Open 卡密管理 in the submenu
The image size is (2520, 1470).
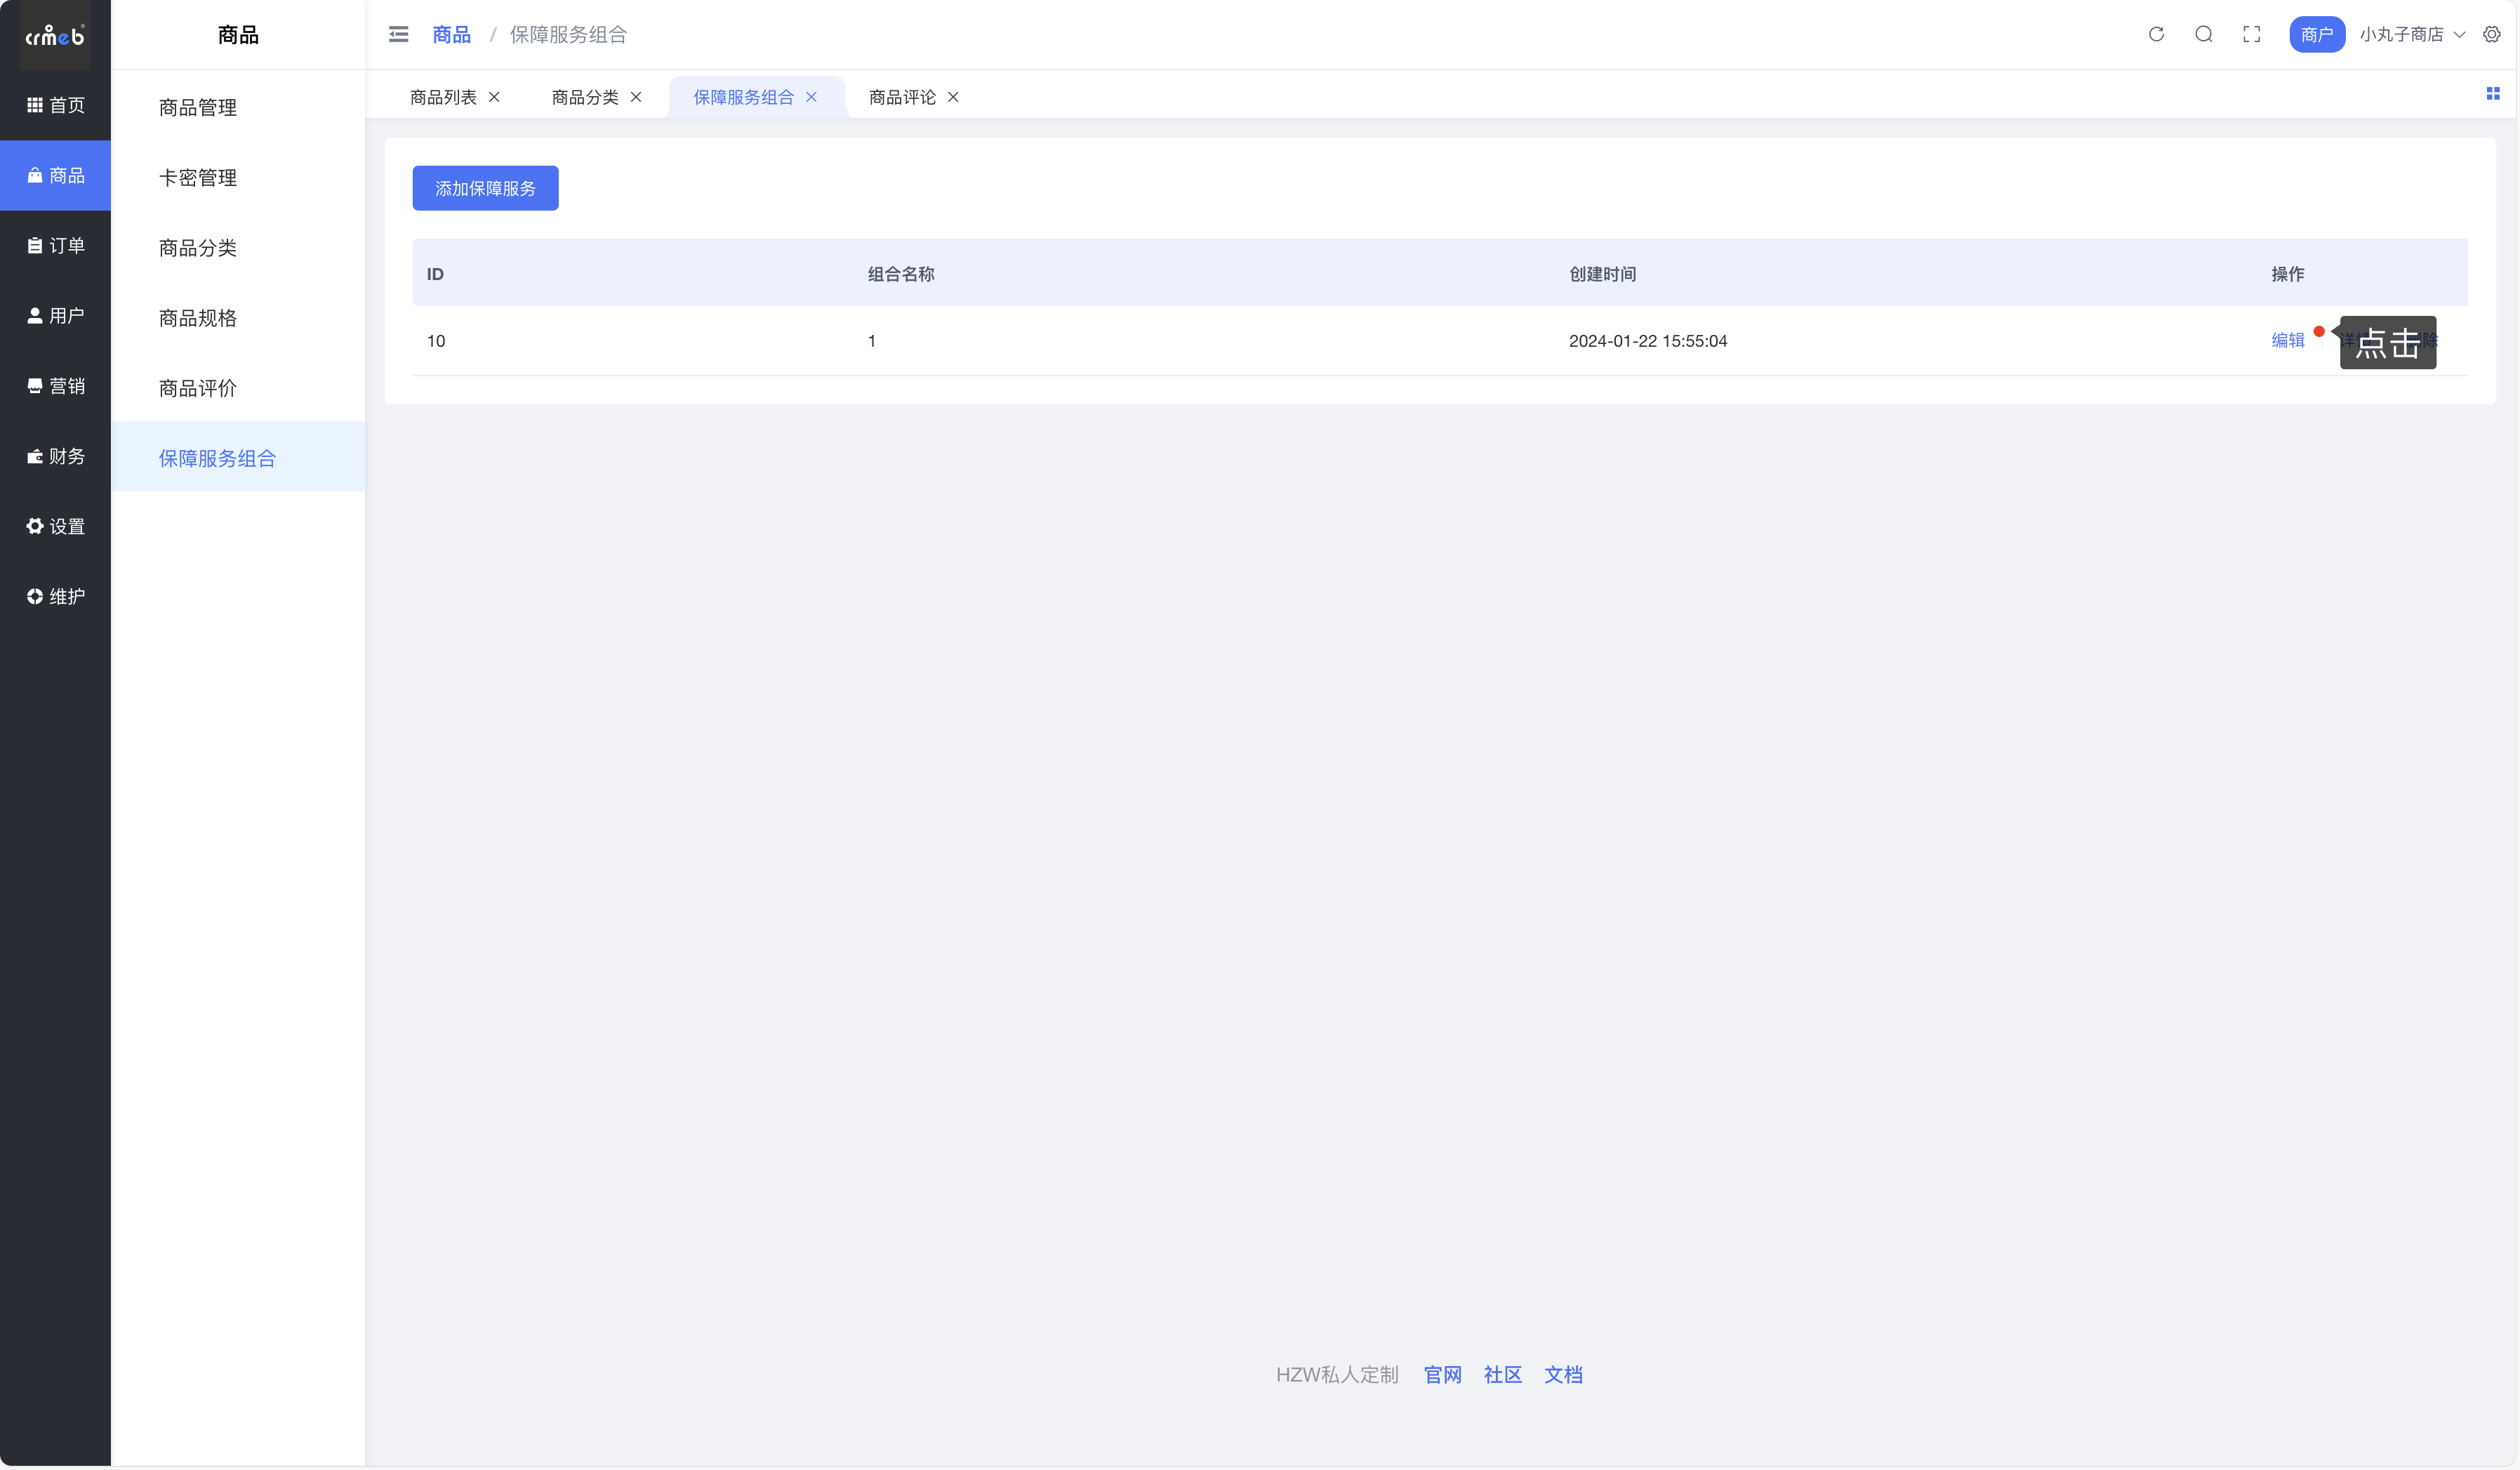[197, 177]
